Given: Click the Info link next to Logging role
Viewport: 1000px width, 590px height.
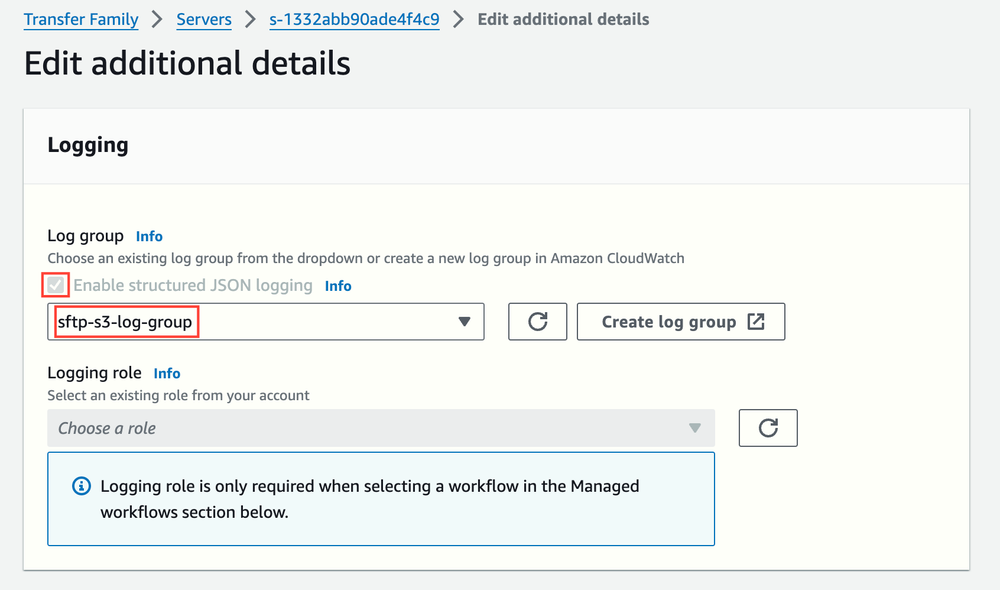Looking at the screenshot, I should 166,373.
